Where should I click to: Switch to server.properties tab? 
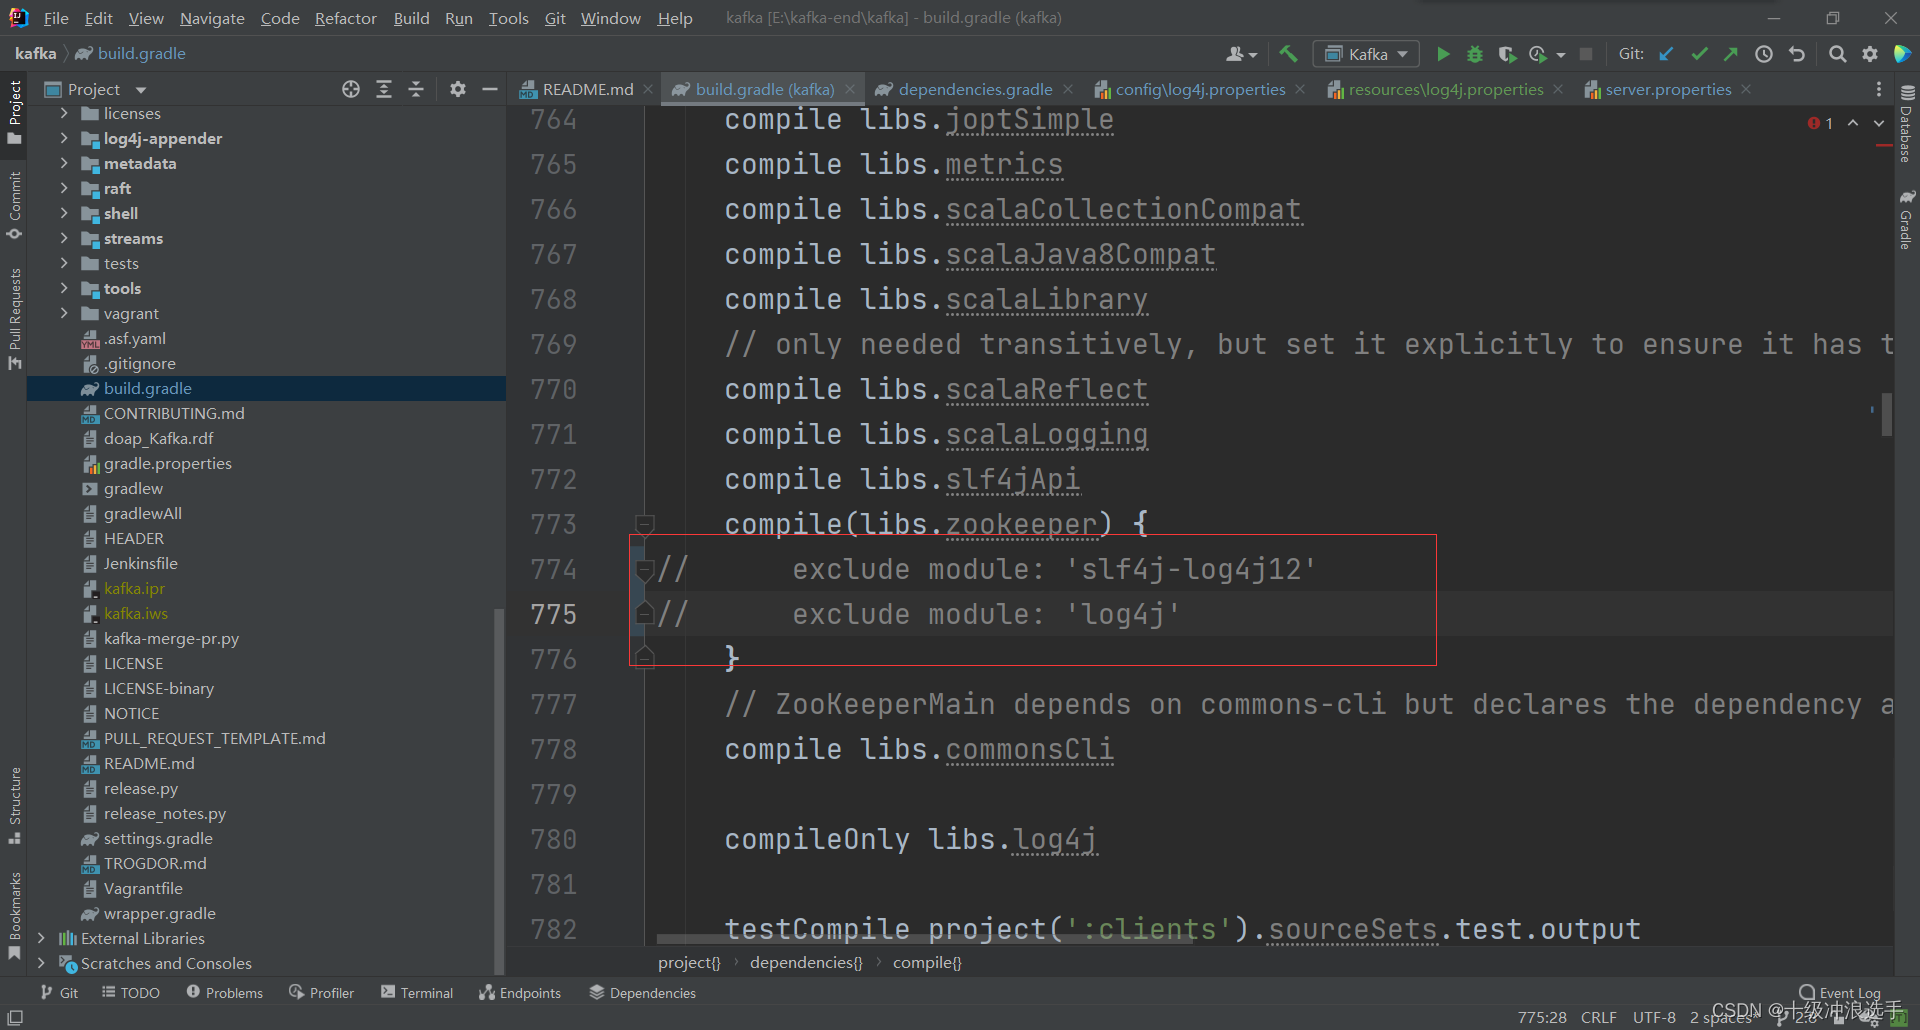tap(1668, 89)
